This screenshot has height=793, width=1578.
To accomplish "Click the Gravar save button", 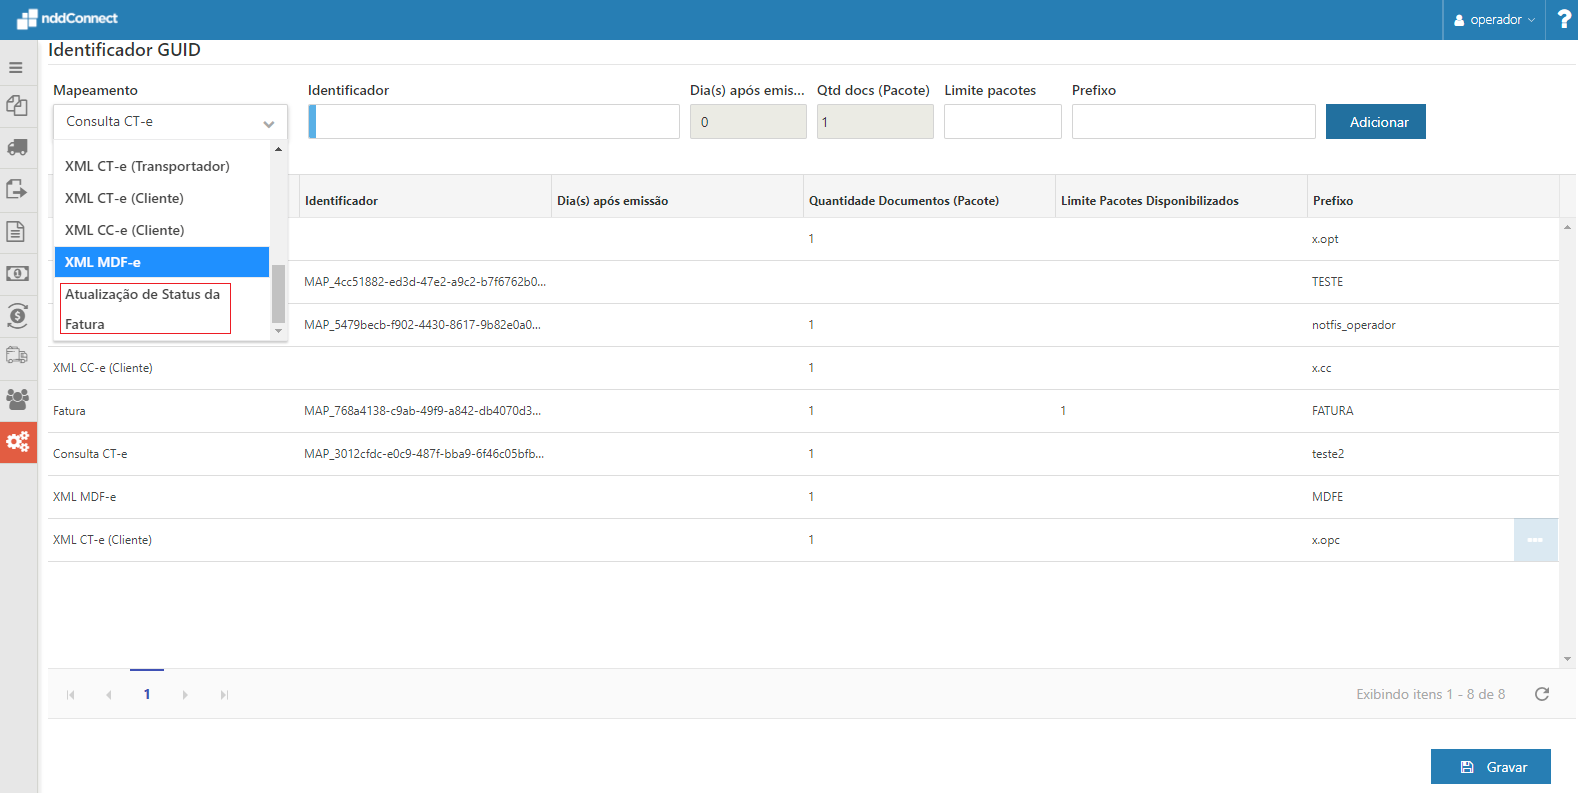I will pyautogui.click(x=1490, y=767).
